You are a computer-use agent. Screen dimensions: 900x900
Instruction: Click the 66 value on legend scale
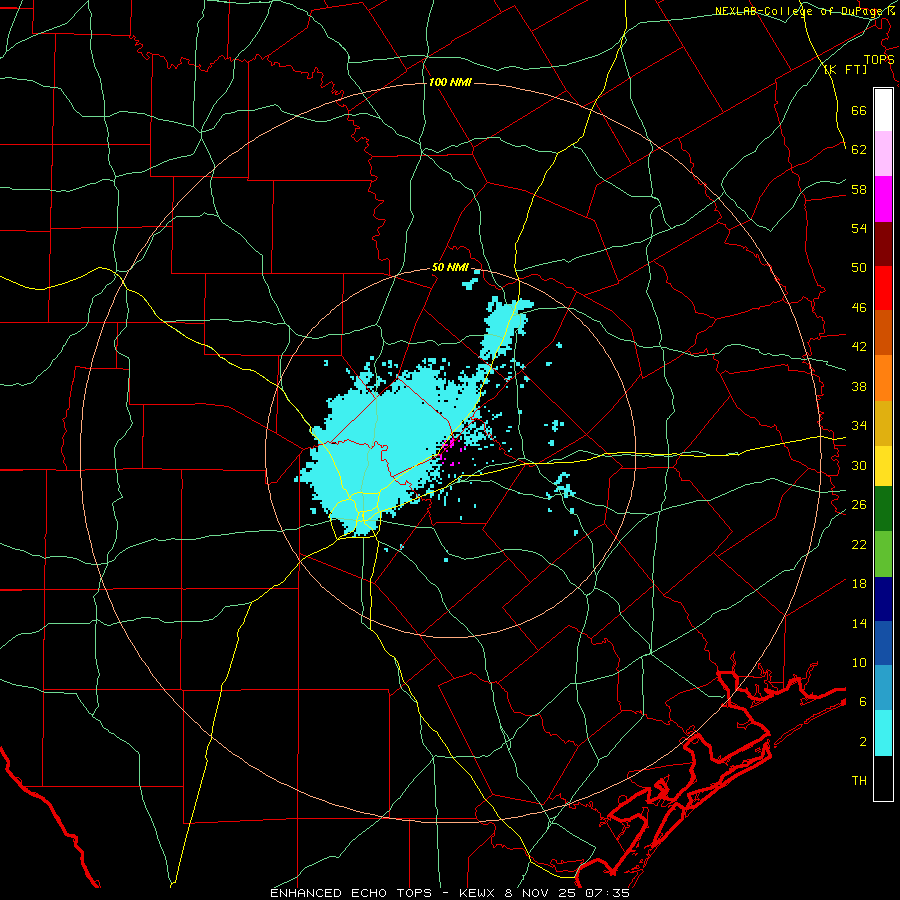859,110
